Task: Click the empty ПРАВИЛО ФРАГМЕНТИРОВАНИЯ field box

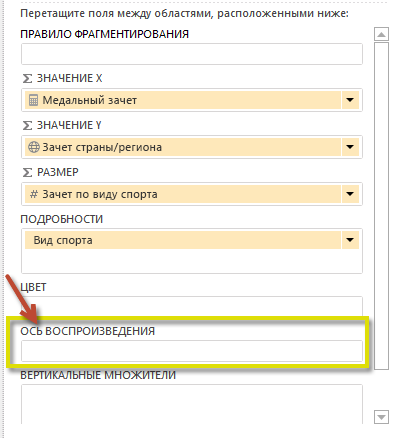Action: (192, 54)
